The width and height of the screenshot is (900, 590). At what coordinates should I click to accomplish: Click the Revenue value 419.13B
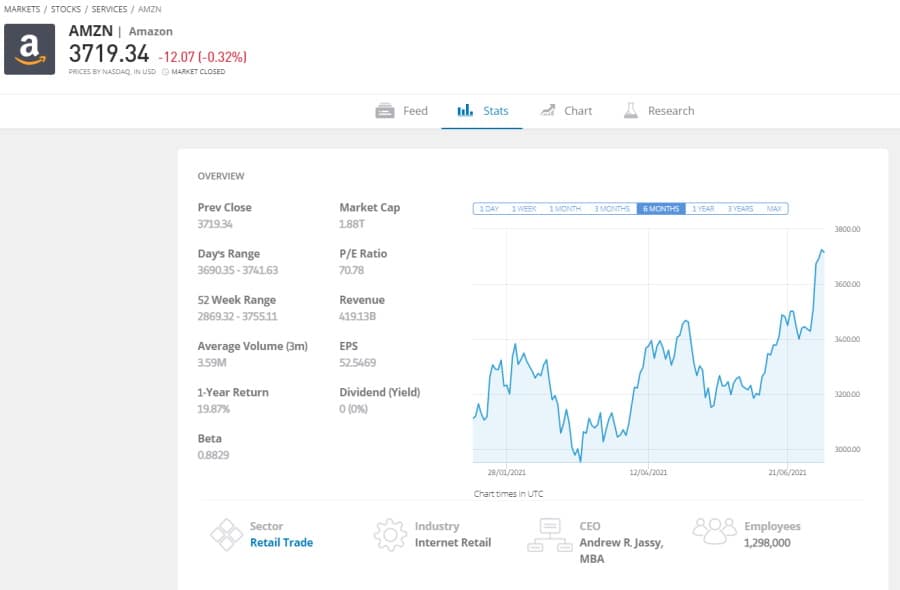[x=358, y=316]
